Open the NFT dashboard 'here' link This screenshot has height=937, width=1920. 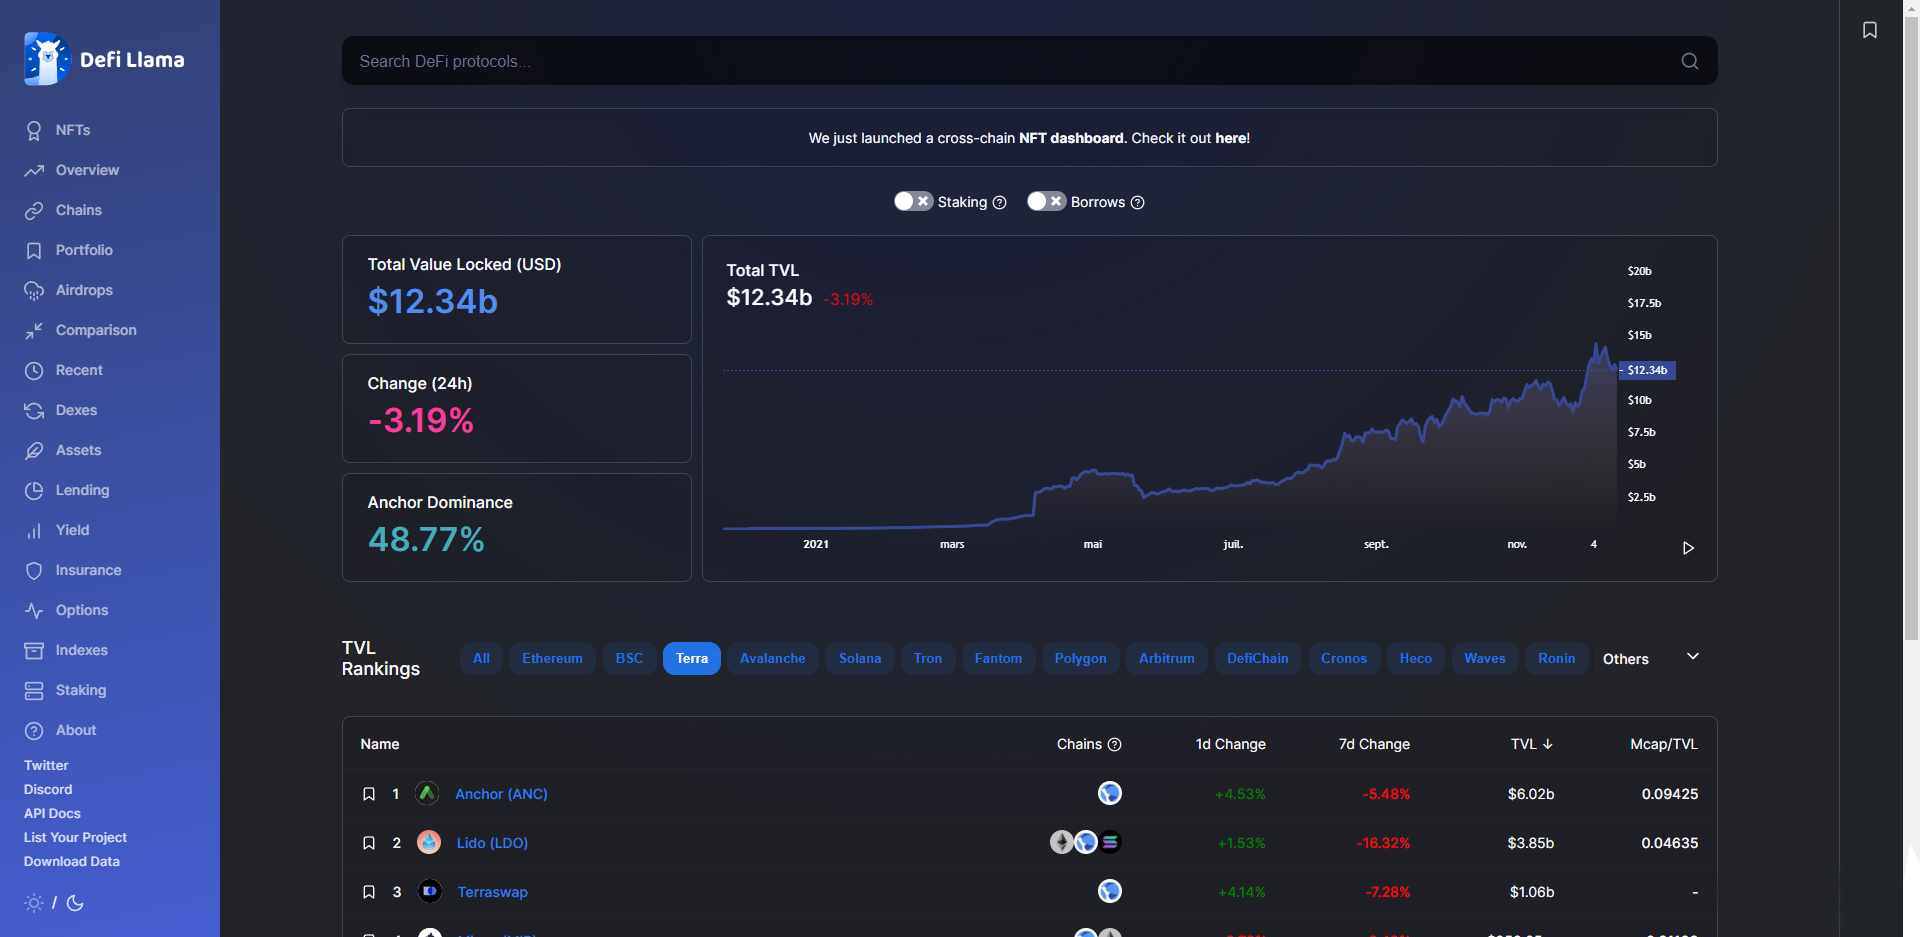pos(1230,138)
